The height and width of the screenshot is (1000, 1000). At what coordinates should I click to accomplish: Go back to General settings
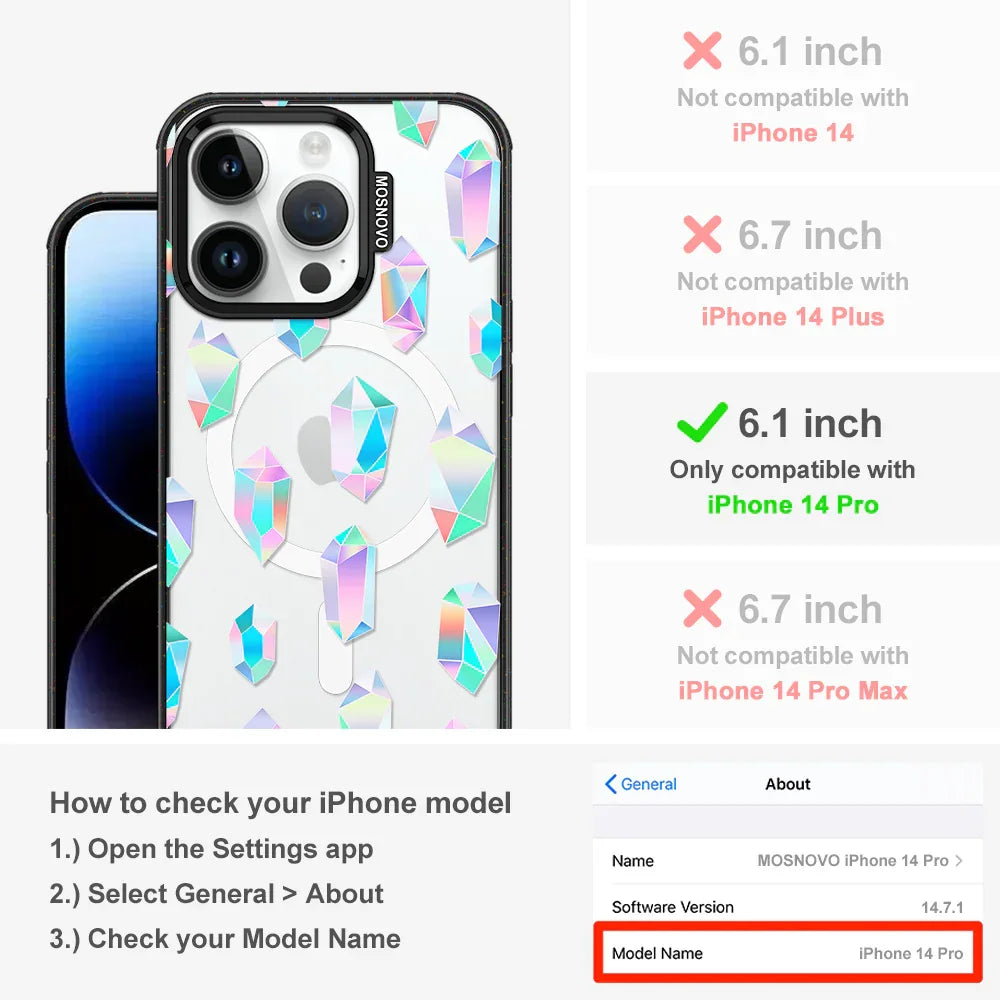(x=640, y=784)
